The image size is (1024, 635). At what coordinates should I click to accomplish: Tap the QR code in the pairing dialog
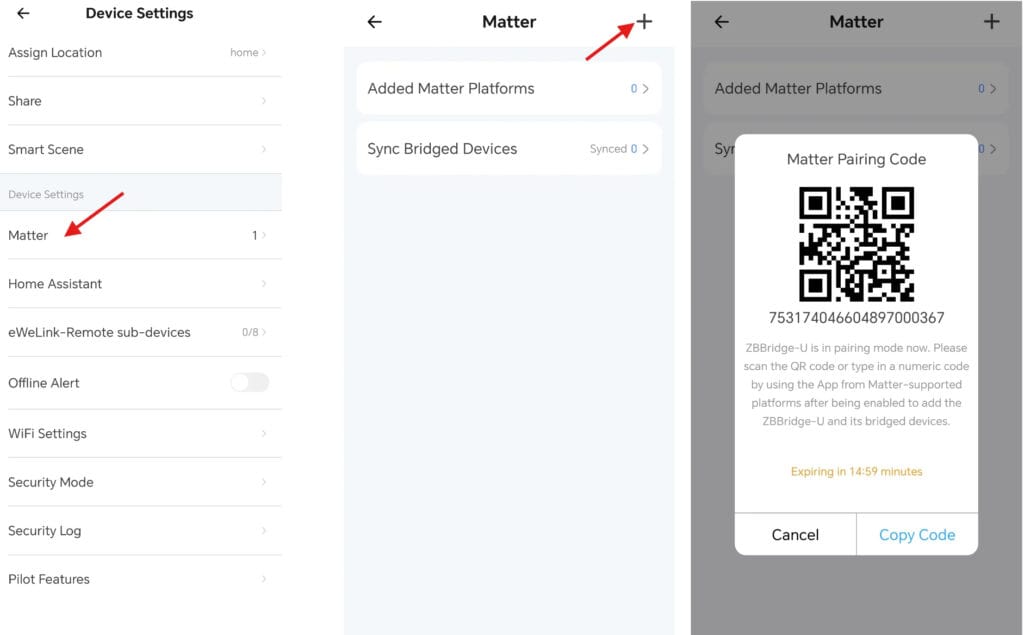coord(856,245)
